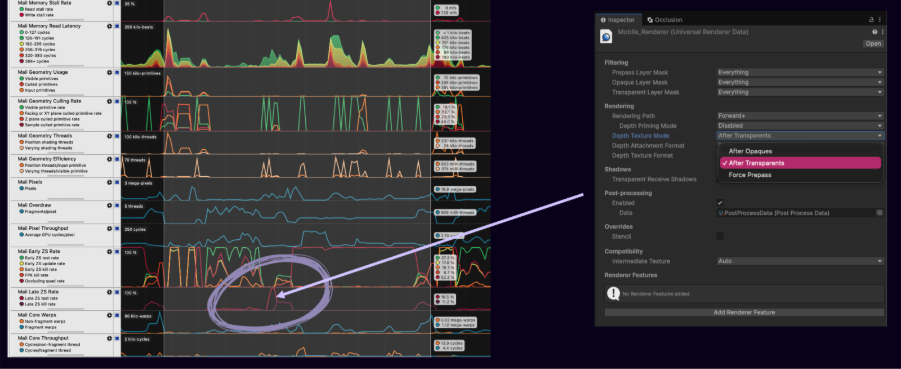Click green Early ZS test rate legend dot
Viewport: 901px width, 369px height.
tap(21, 257)
